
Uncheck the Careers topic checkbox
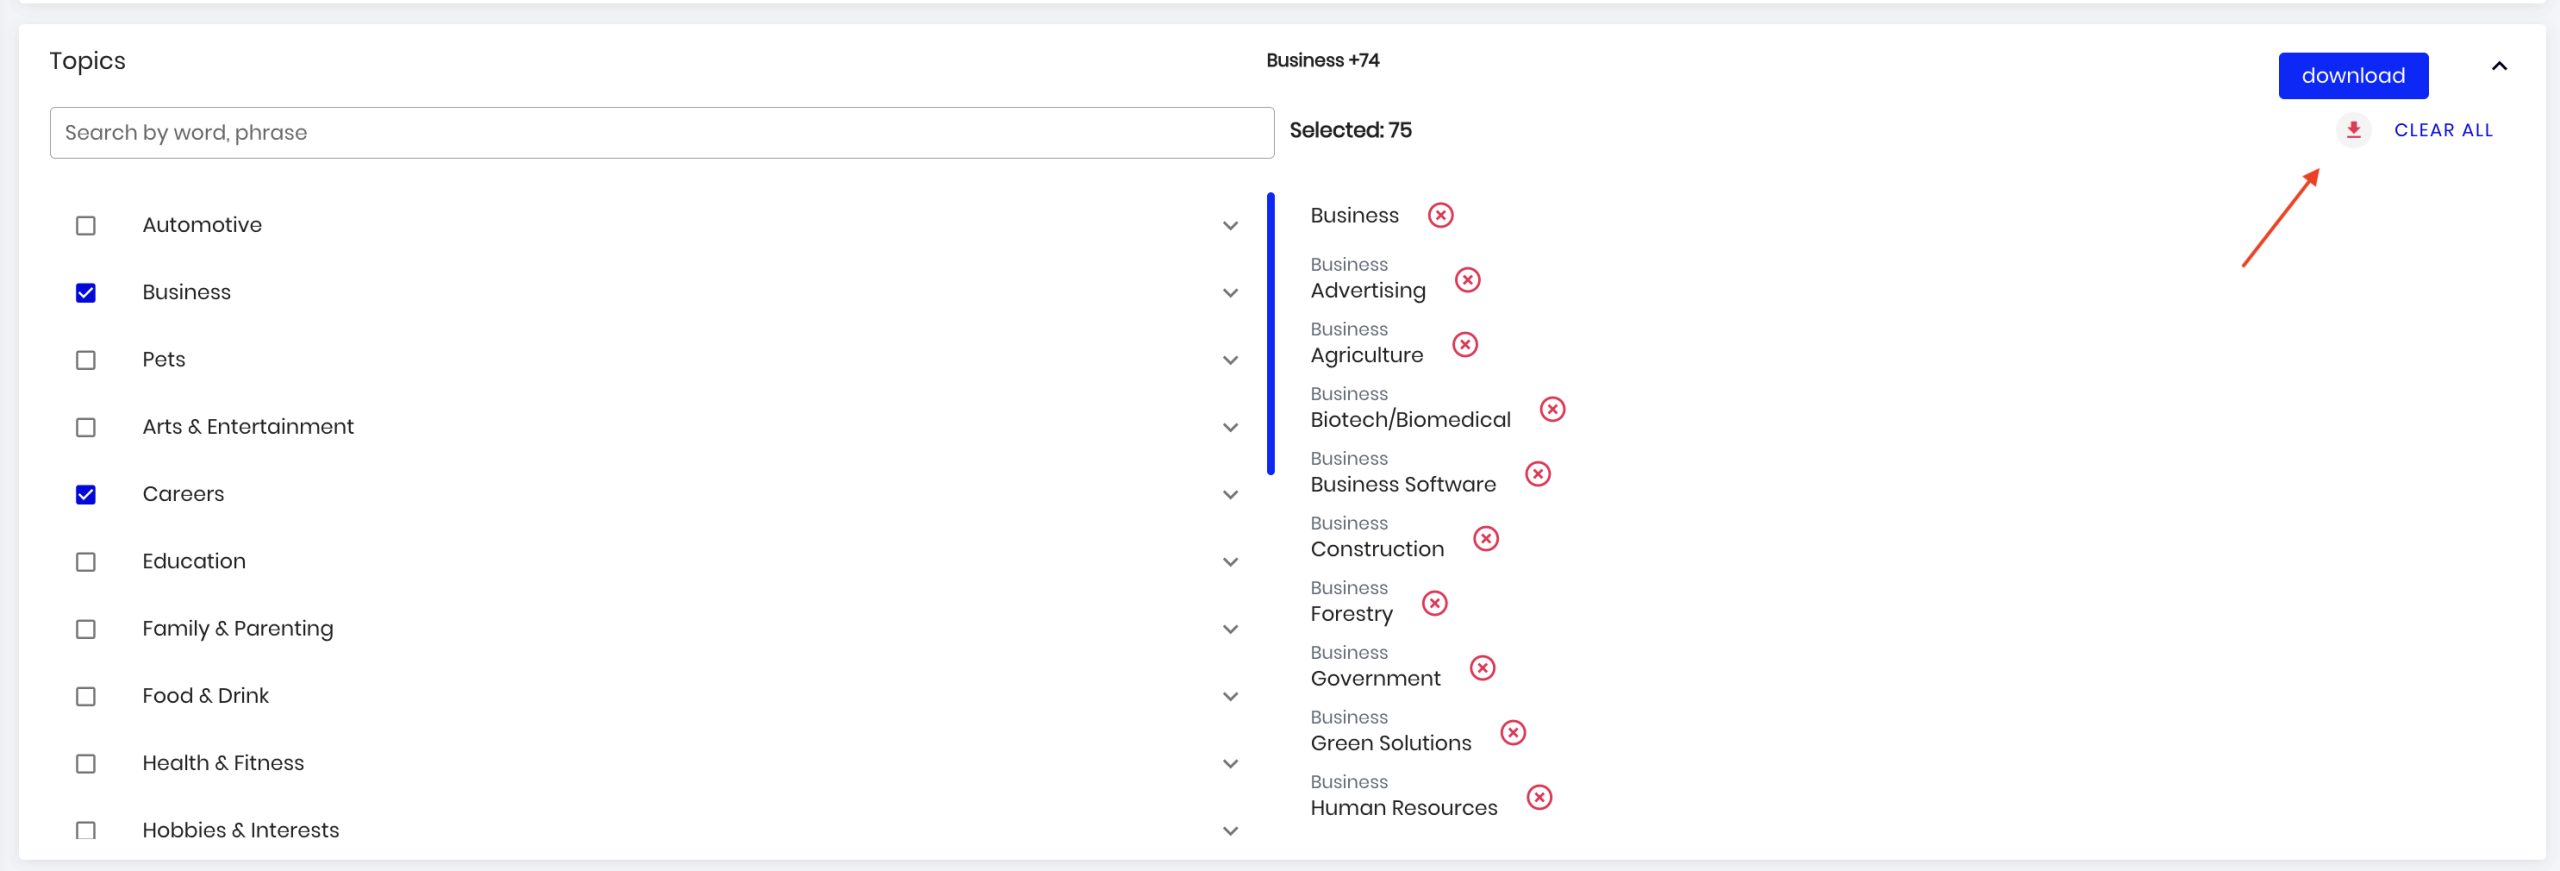coord(86,495)
